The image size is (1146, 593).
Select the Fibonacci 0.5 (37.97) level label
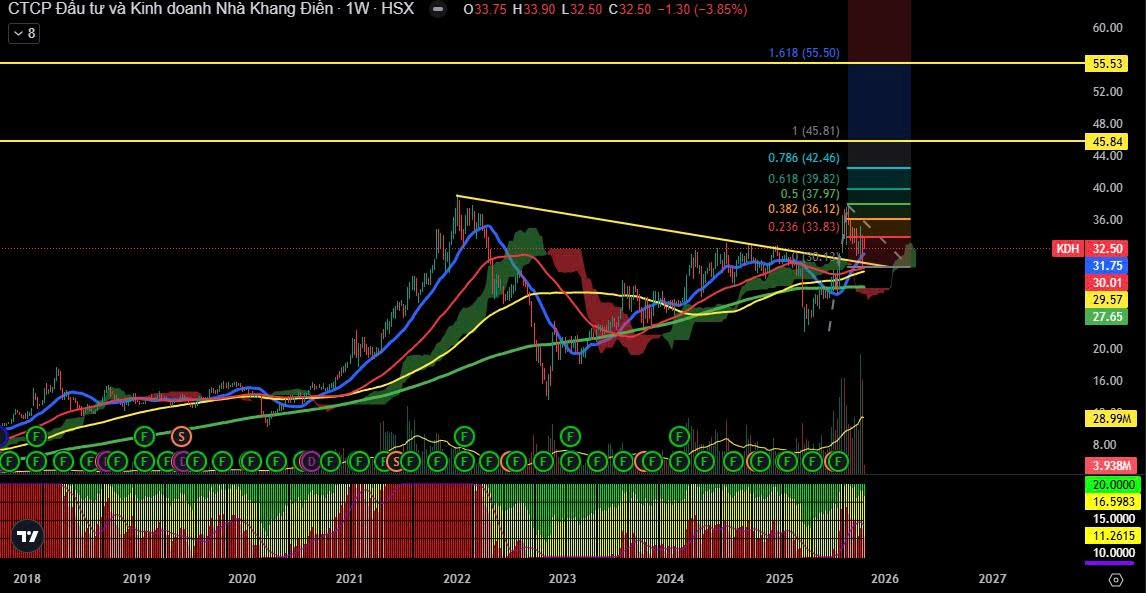coord(811,194)
